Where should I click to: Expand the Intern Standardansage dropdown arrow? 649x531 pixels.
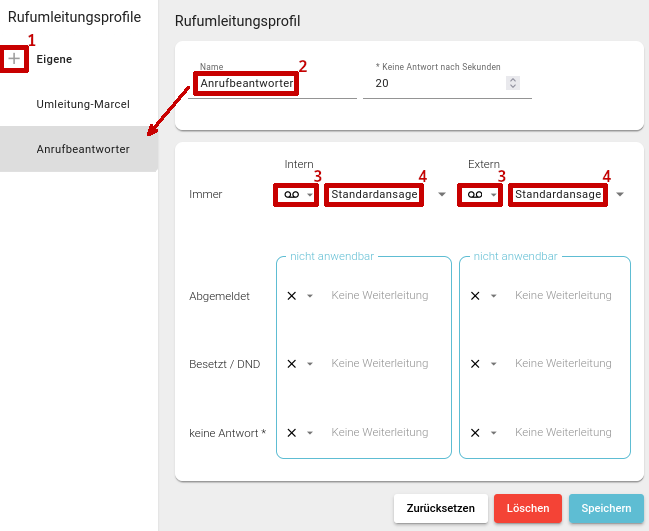pyautogui.click(x=441, y=195)
